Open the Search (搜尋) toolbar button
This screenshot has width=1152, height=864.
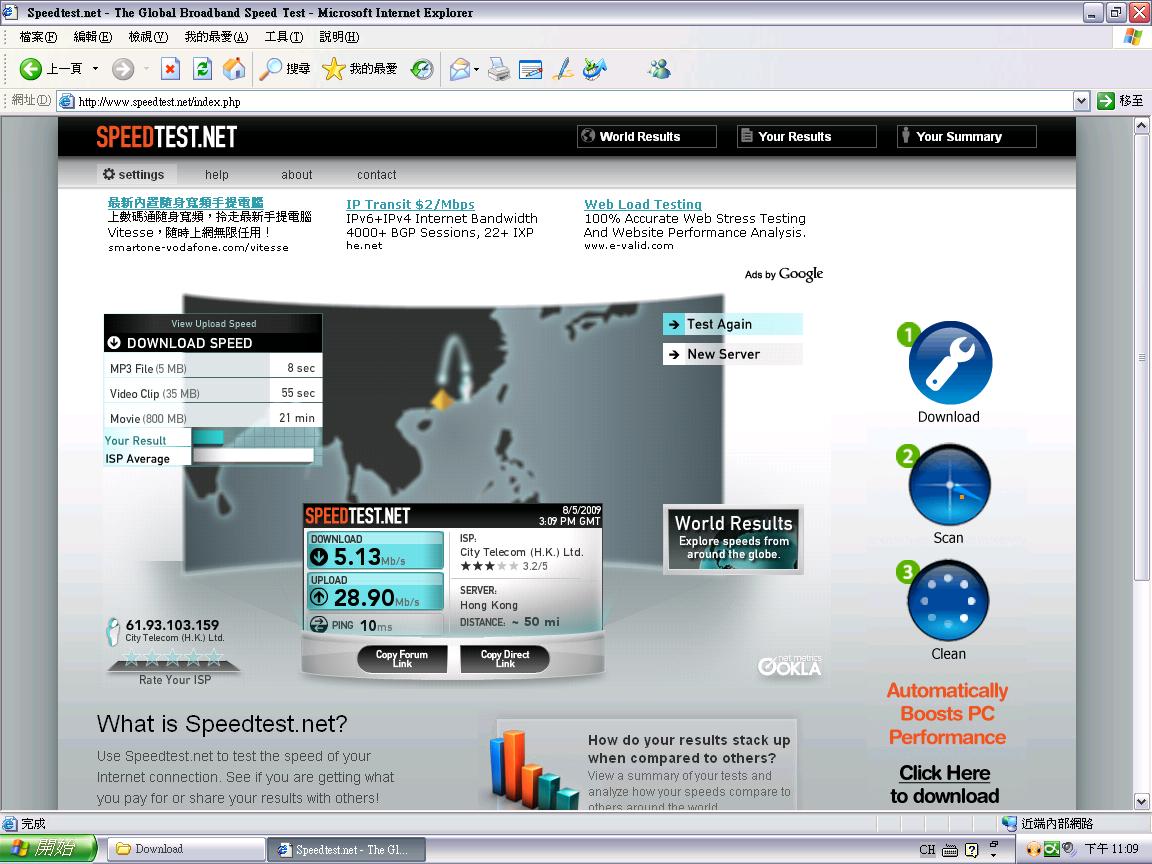coord(285,69)
